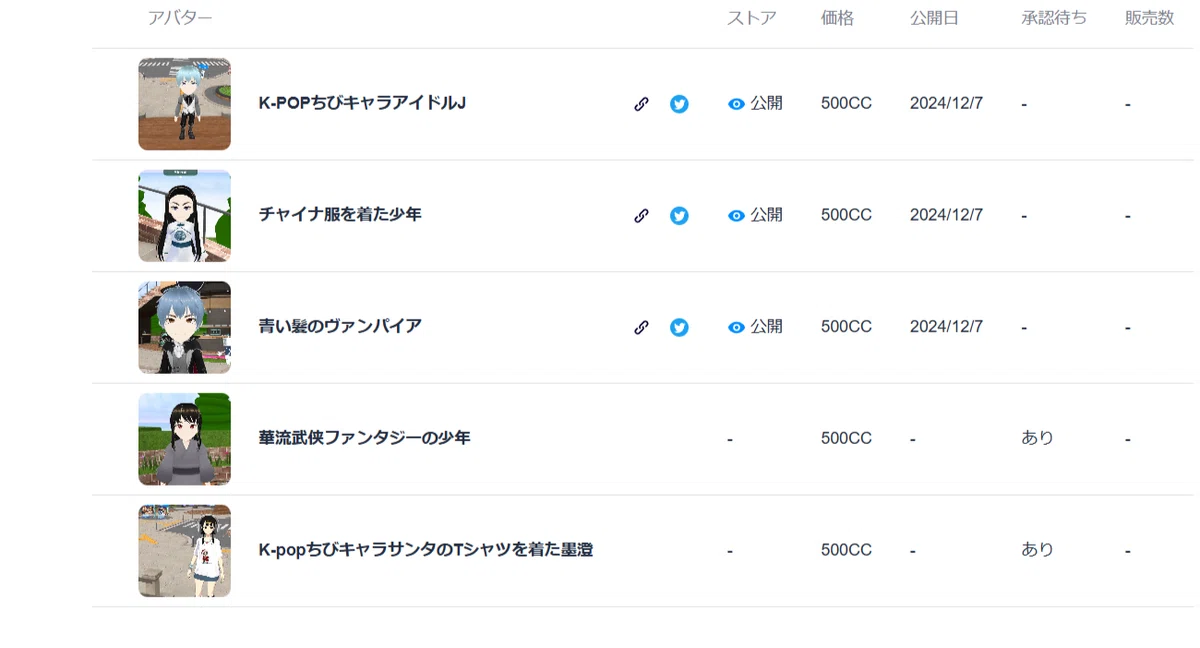Screen dimensions: 1200x648
Task: Toggle 公開 eye icon for チャイナ服を着た少年
Action: click(736, 215)
